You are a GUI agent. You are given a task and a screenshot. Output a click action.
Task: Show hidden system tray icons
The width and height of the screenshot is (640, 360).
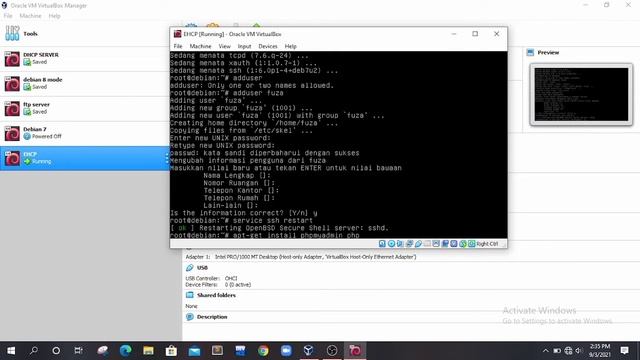click(546, 351)
